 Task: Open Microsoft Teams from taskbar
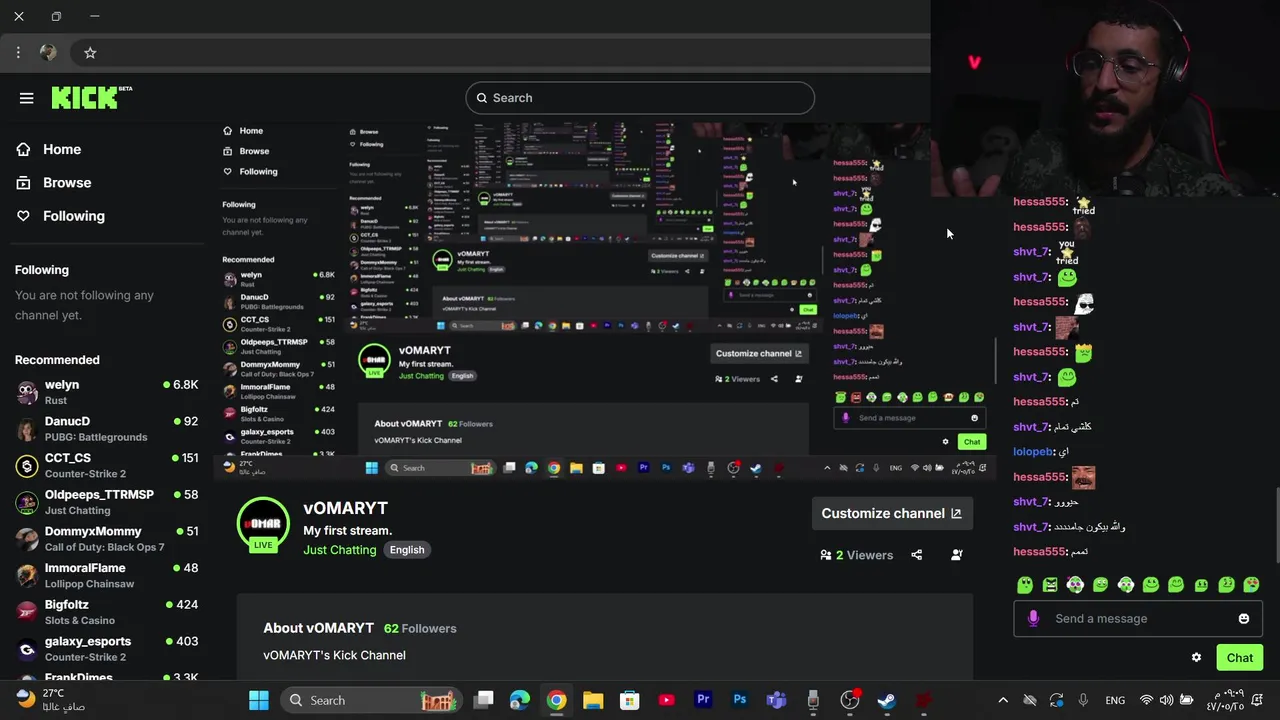click(x=777, y=700)
